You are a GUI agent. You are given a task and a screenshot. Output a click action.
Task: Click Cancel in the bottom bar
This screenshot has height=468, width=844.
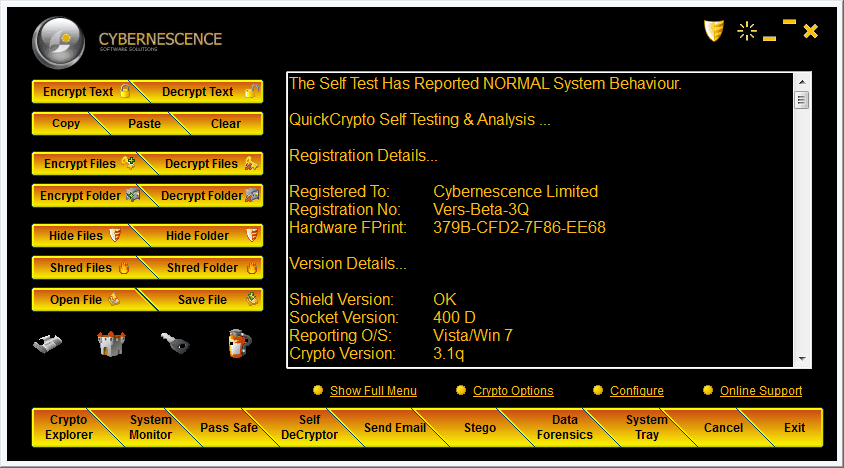tap(723, 428)
